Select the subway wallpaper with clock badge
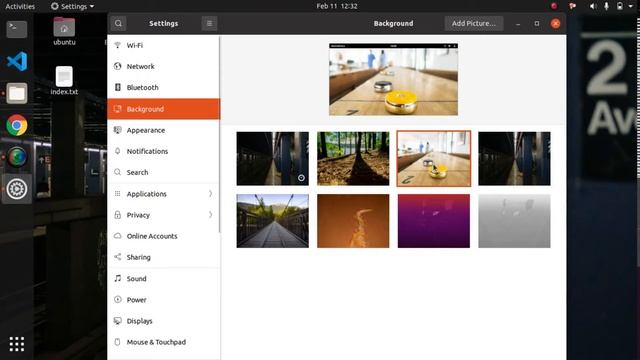This screenshot has height=360, width=640. click(x=273, y=158)
